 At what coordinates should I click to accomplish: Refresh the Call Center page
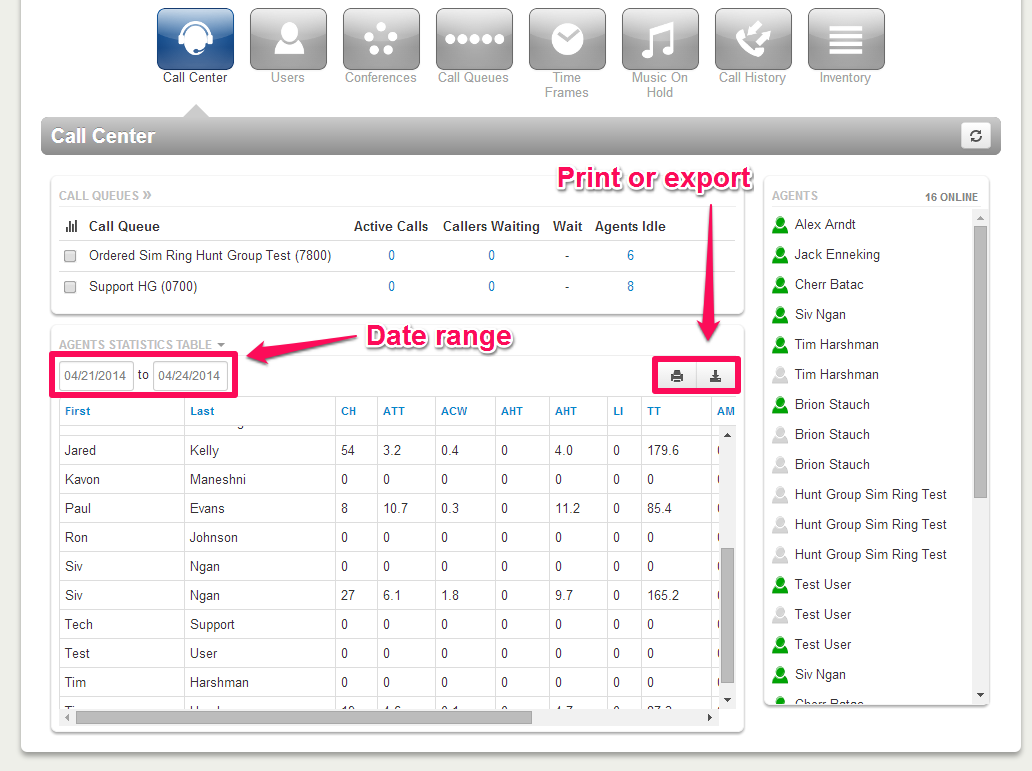click(x=975, y=135)
